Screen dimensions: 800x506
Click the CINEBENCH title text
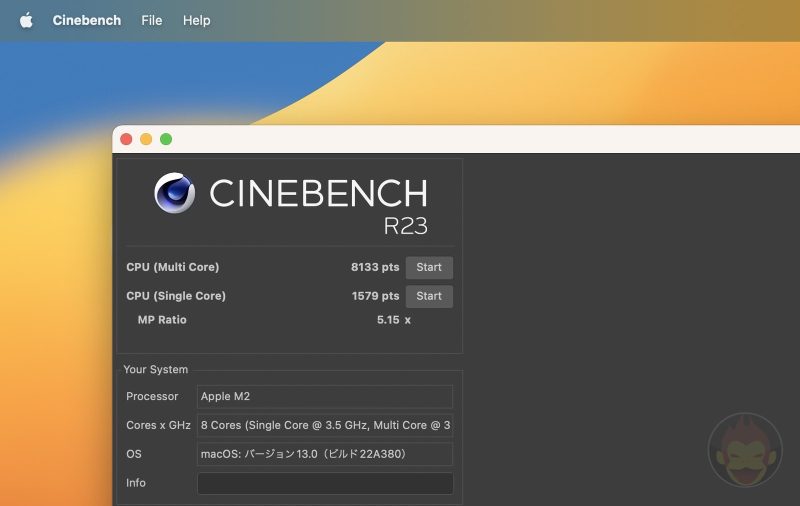coord(318,193)
